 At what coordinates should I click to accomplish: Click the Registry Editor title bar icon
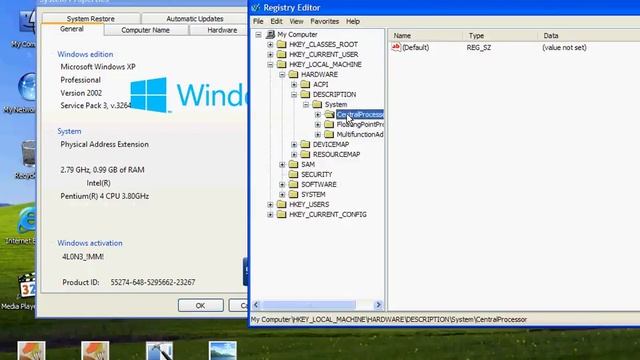click(256, 7)
